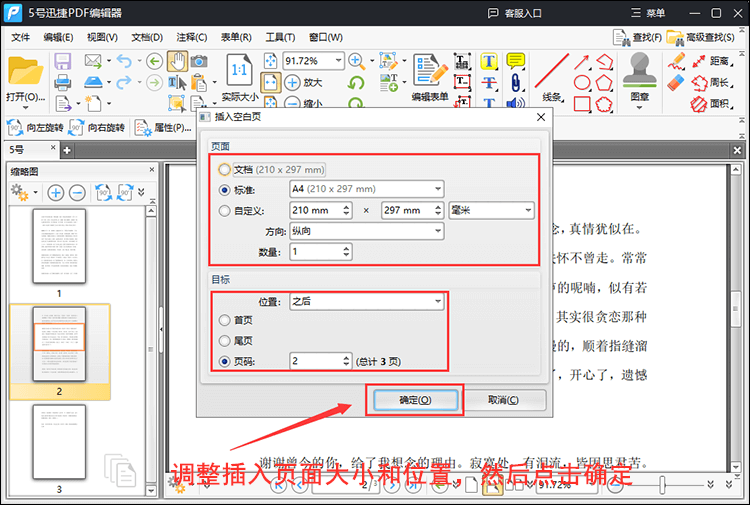
Task: Choose 页码 as insert target
Action: click(x=224, y=362)
